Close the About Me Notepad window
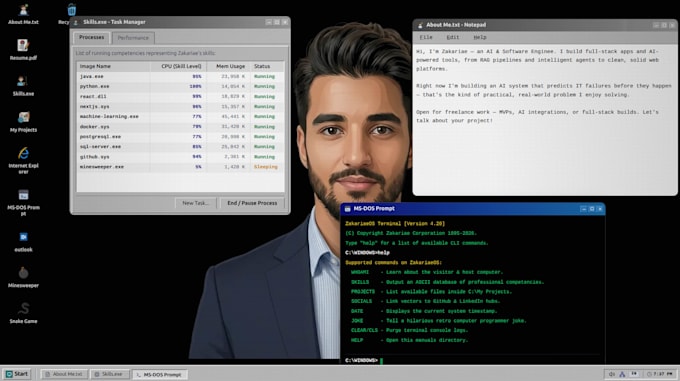The height and width of the screenshot is (381, 680). click(672, 25)
